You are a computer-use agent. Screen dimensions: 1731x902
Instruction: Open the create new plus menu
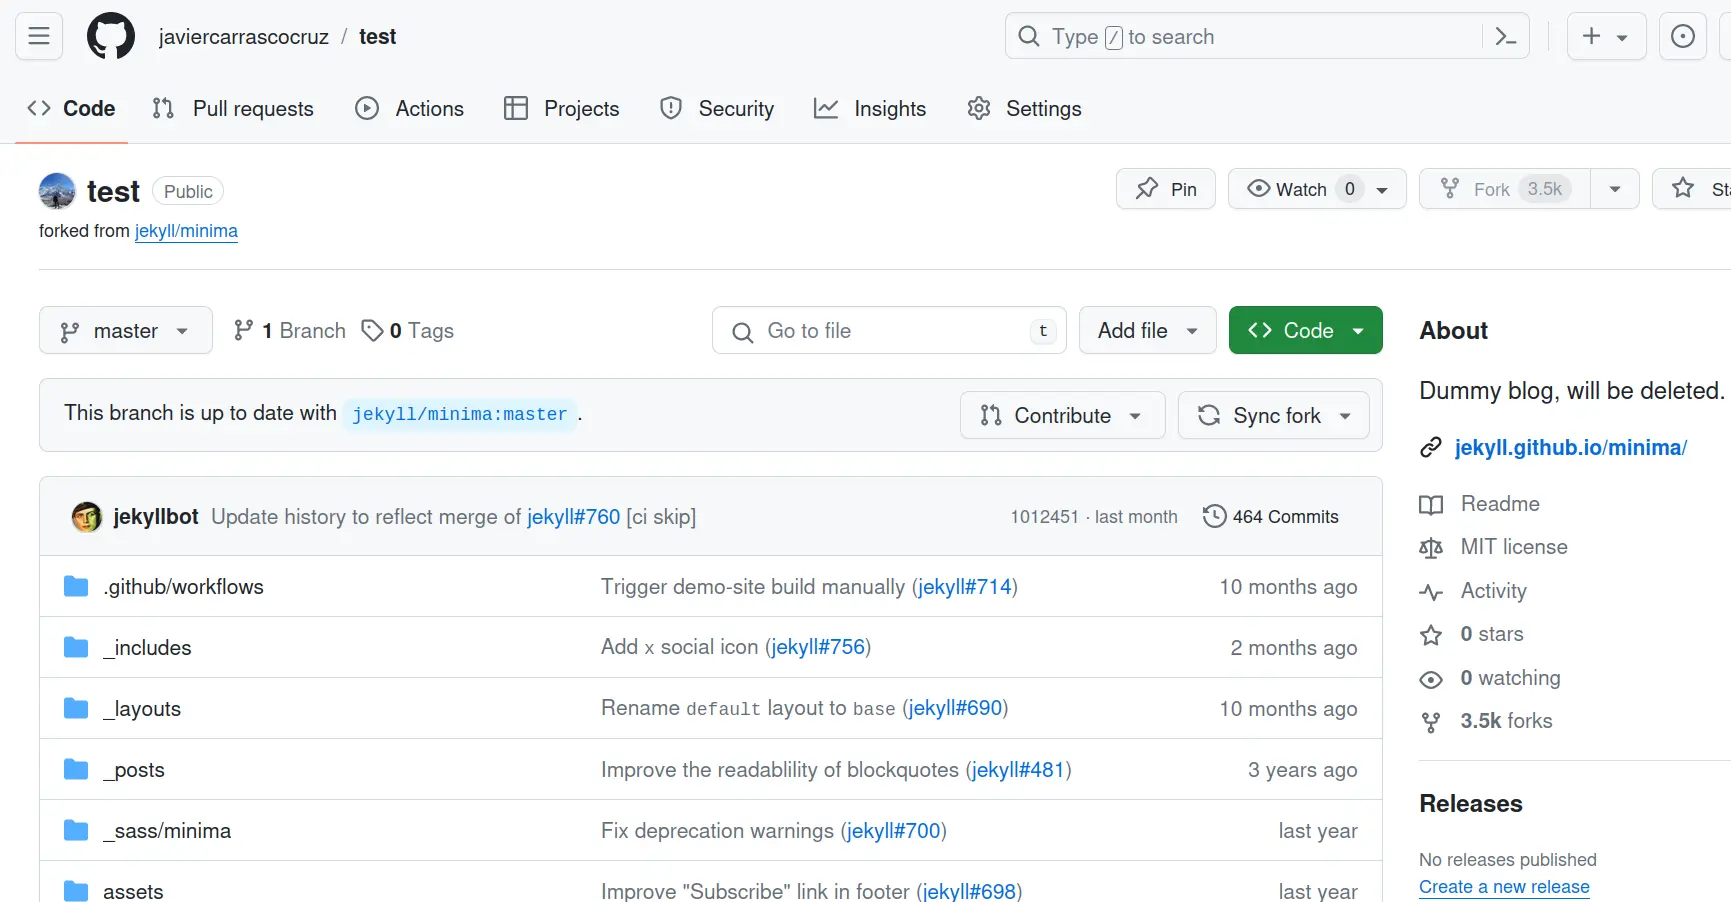[x=1606, y=37]
